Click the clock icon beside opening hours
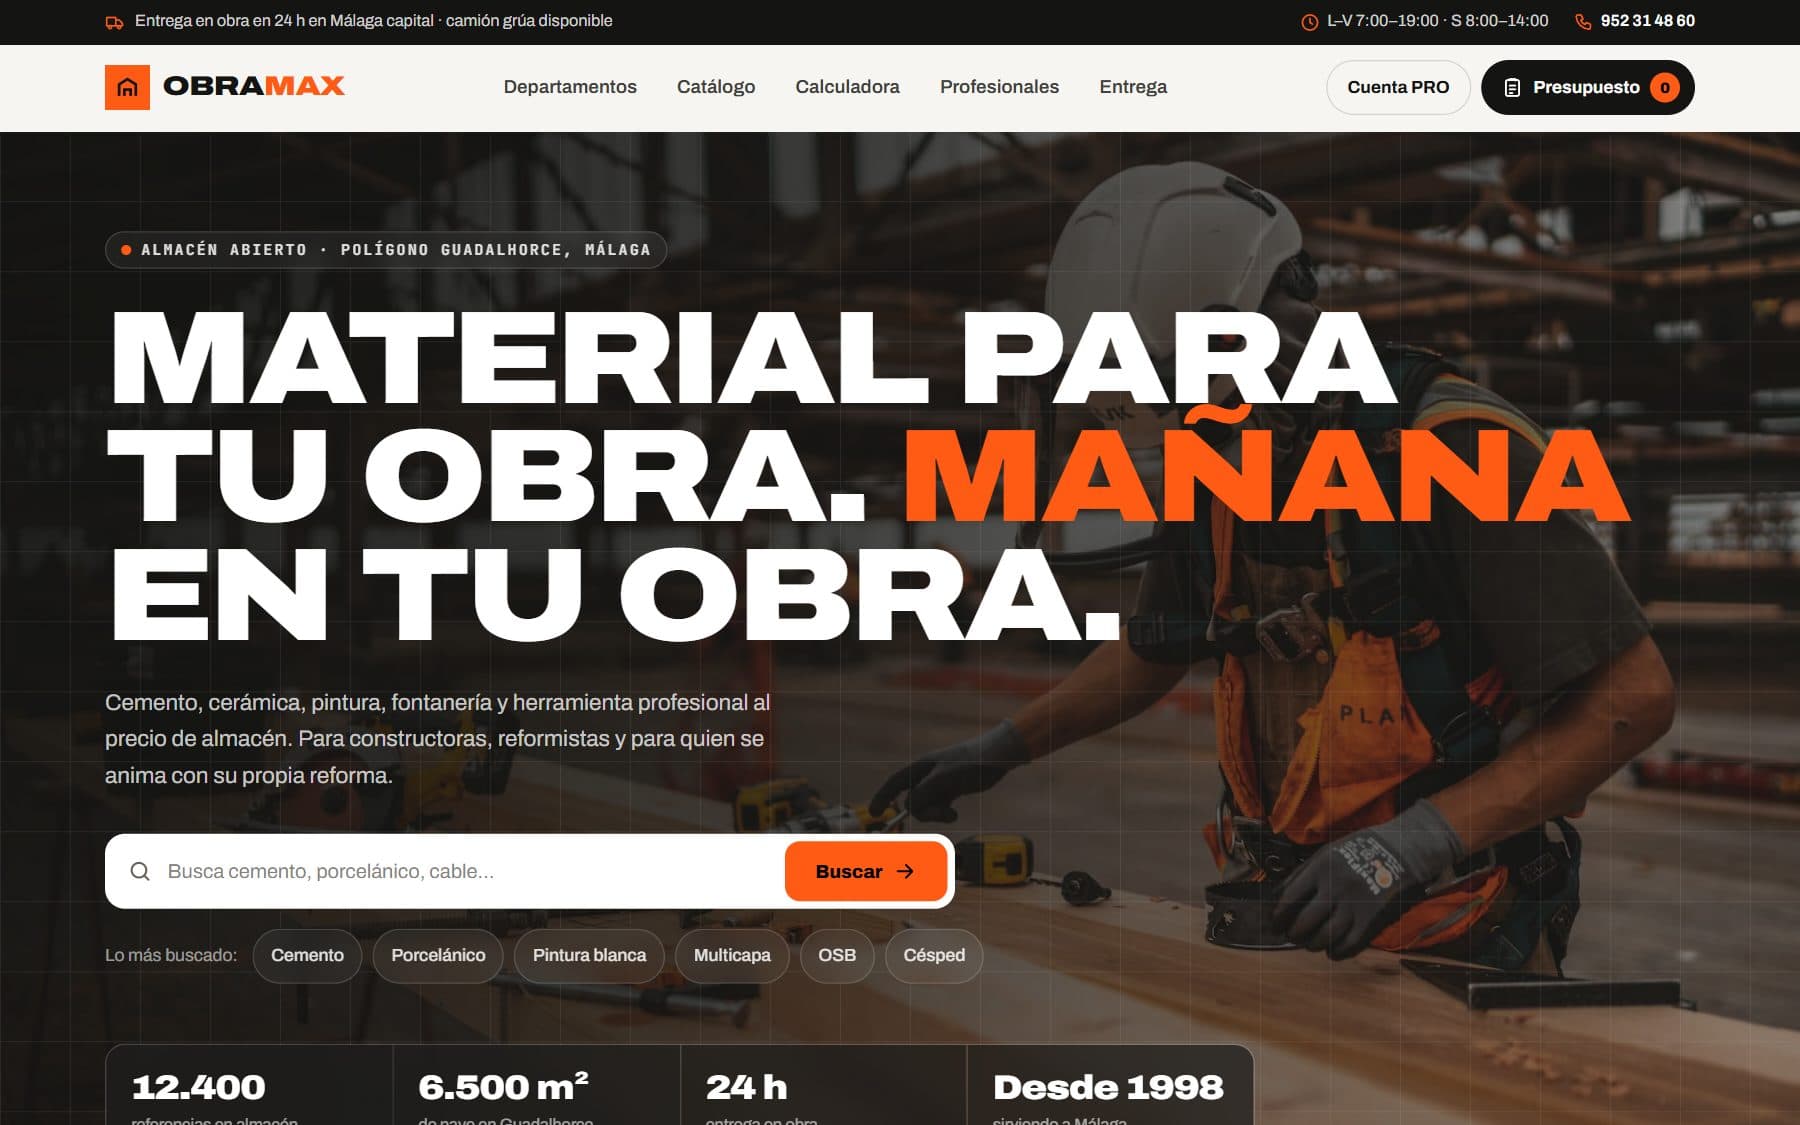The image size is (1800, 1125). [x=1309, y=22]
